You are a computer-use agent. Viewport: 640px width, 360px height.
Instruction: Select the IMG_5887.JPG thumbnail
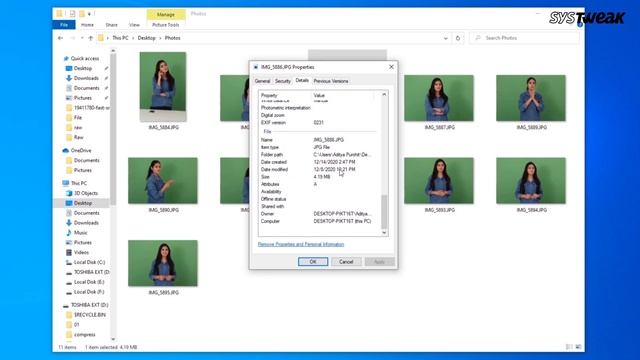point(439,98)
